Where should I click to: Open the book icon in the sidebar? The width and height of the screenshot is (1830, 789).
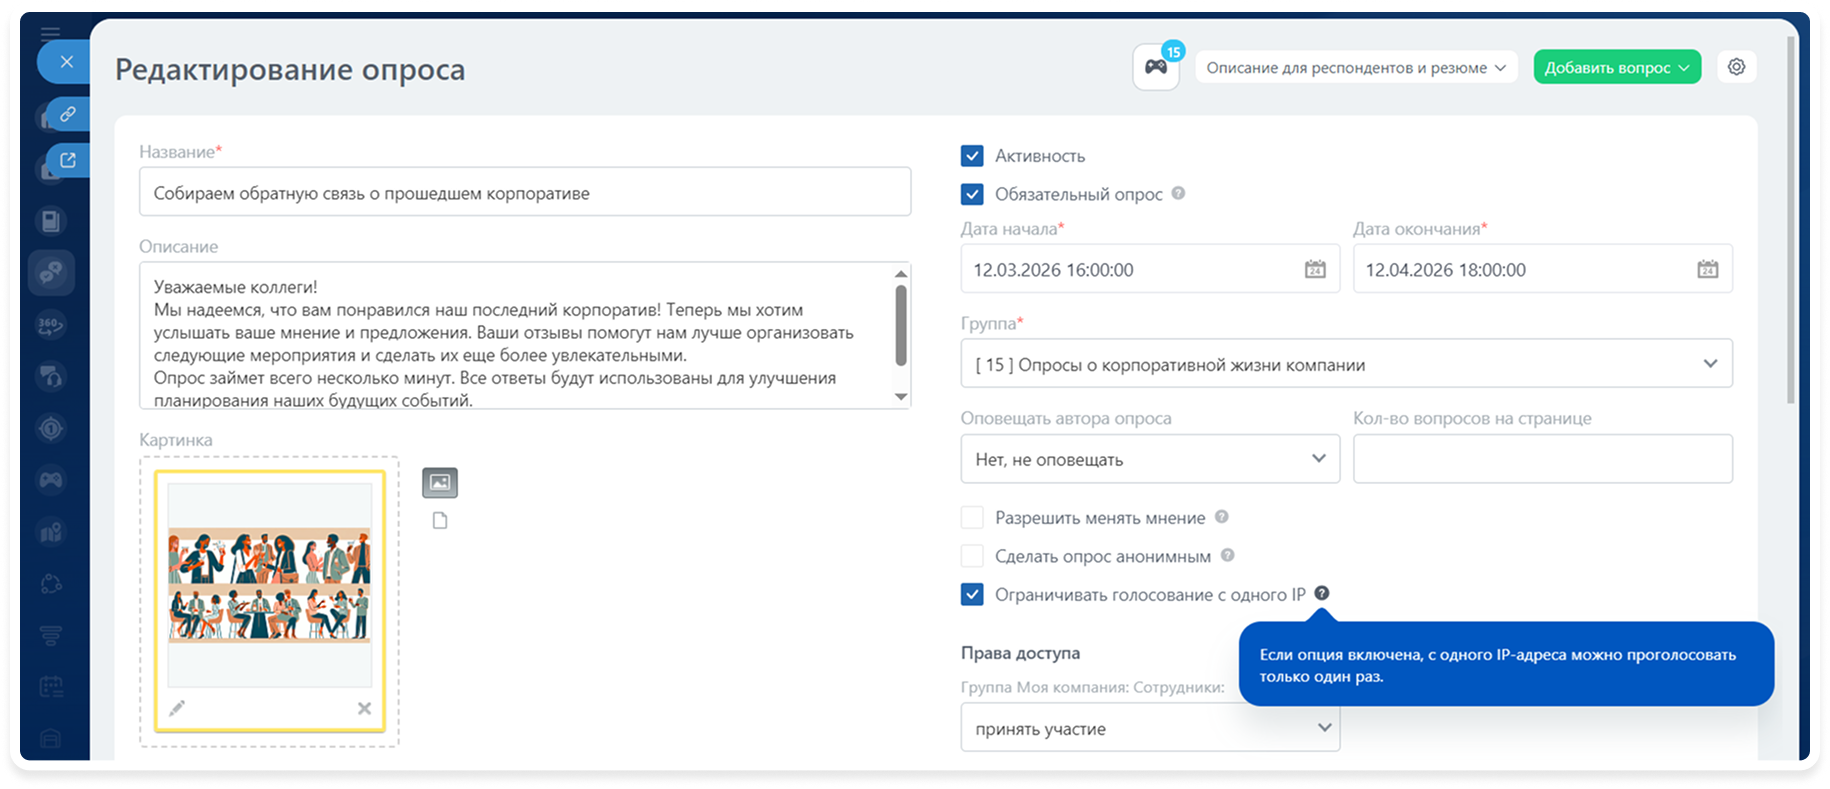point(51,221)
